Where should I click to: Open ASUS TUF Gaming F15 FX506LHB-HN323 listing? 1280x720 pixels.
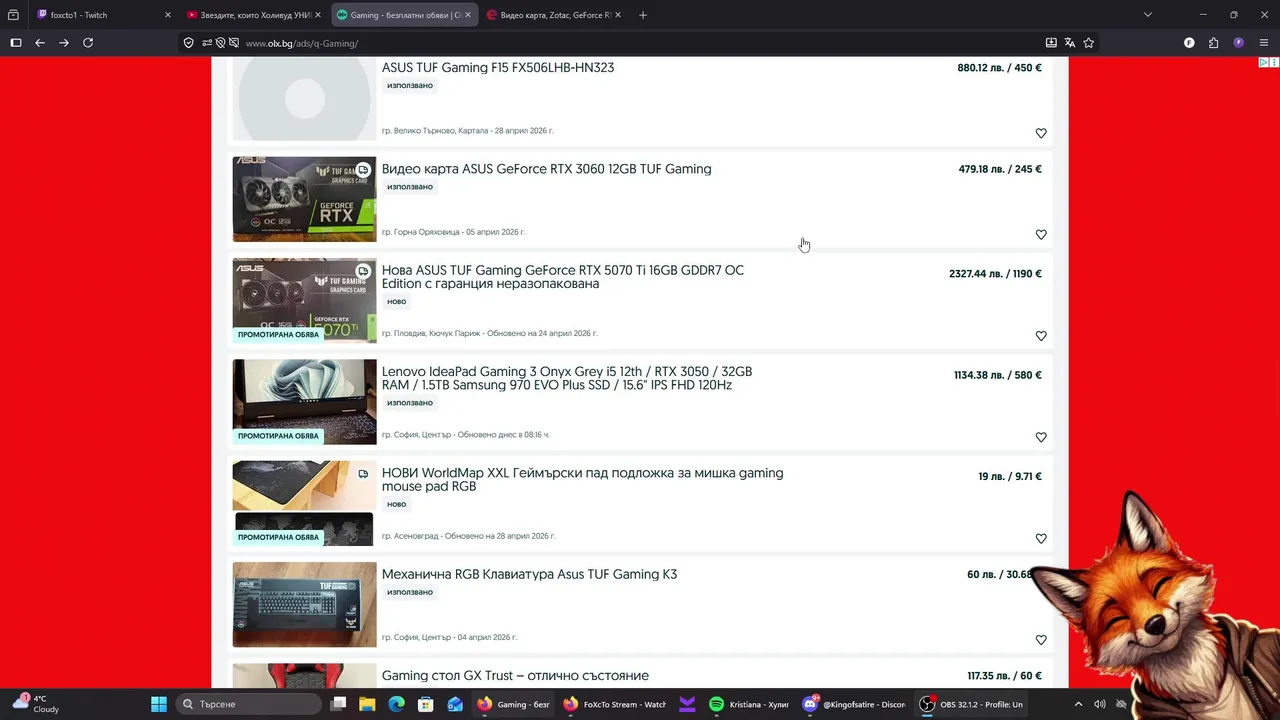[x=498, y=68]
